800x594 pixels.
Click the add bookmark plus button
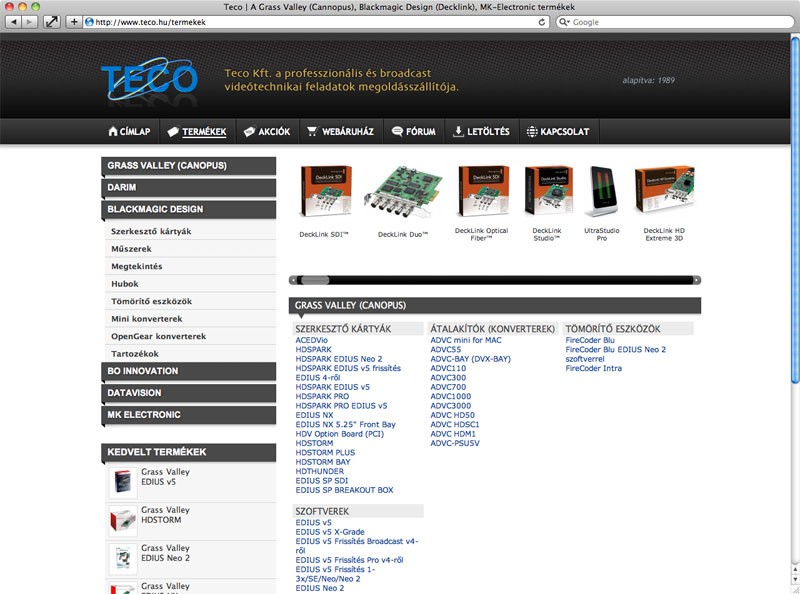click(x=74, y=22)
